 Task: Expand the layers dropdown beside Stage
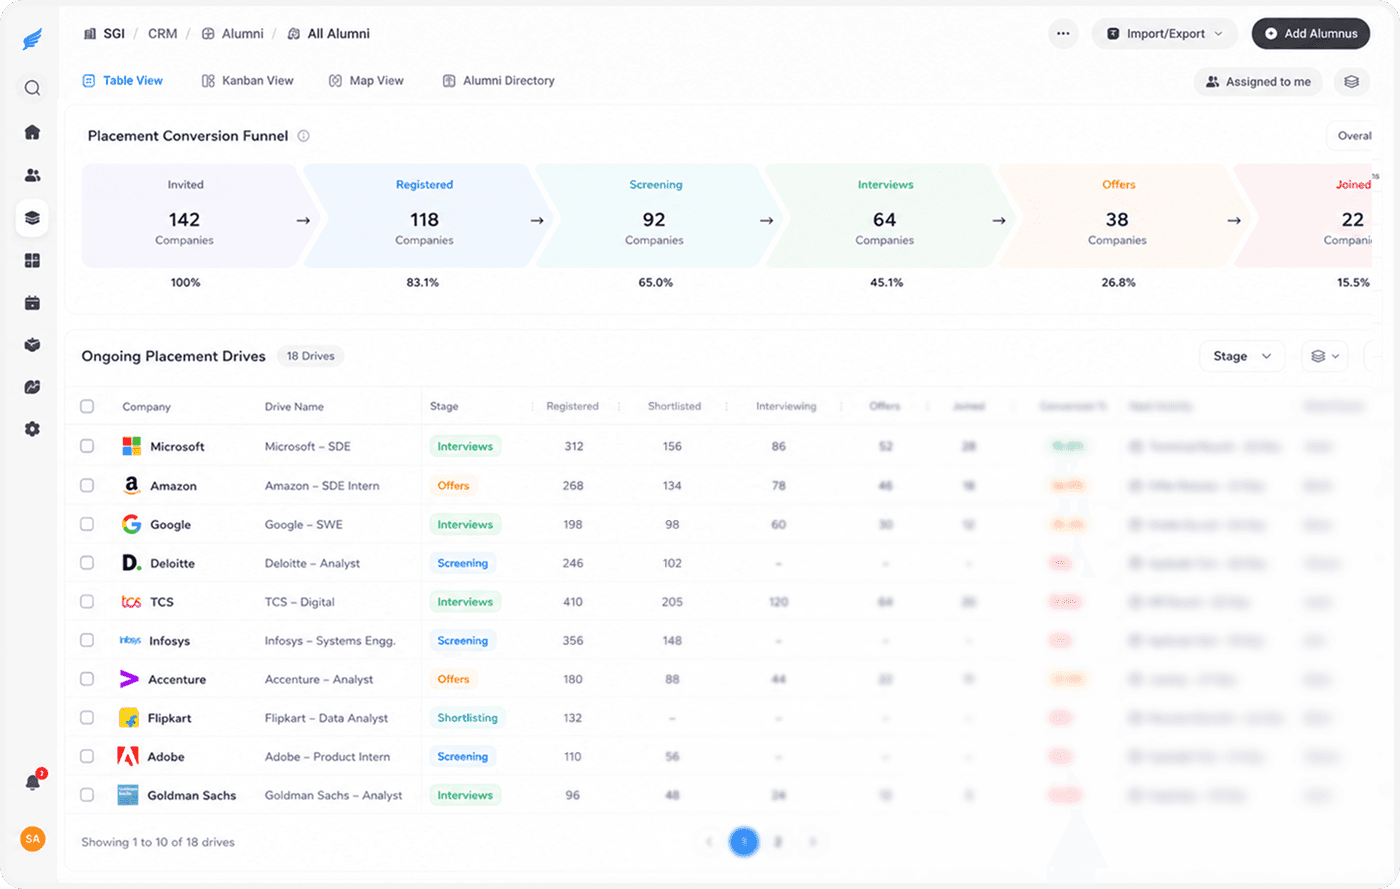pos(1325,356)
